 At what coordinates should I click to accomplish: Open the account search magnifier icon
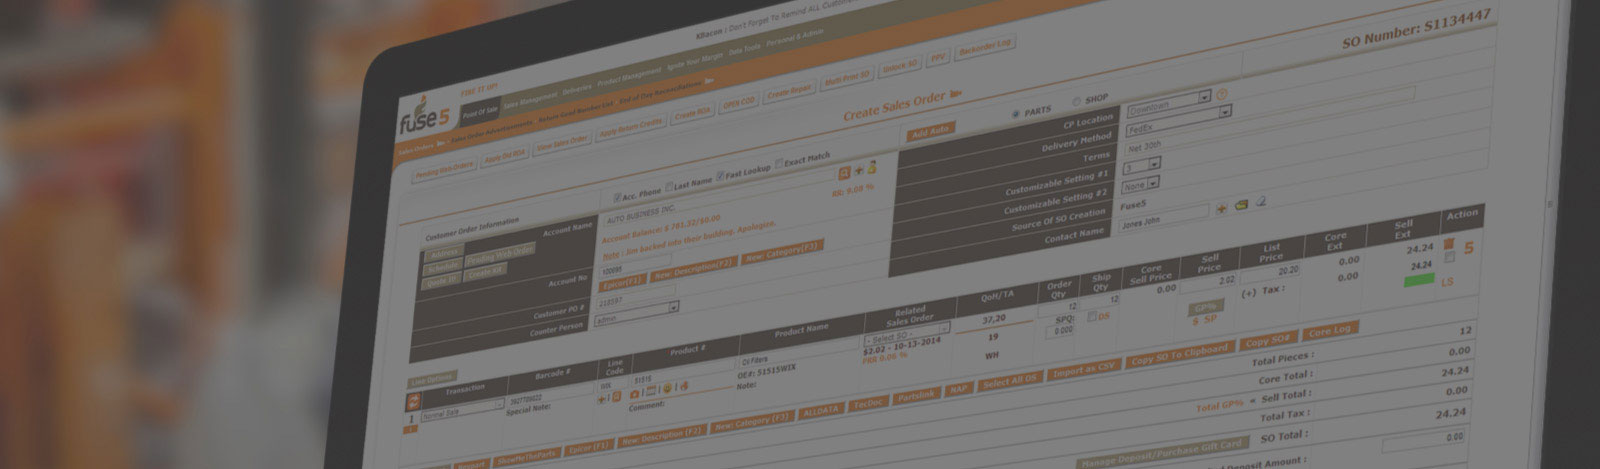(845, 172)
